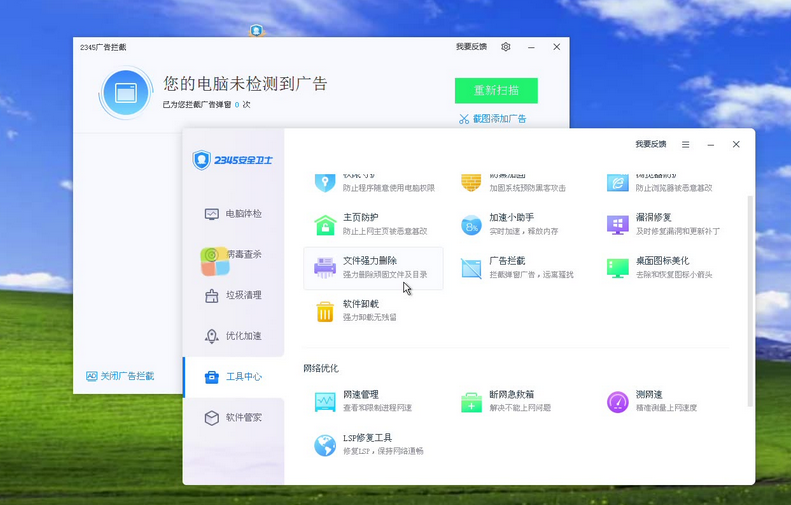The image size is (791, 505).
Task: Click the 已为您拦截广告弹窗 0 次 text
Action: [206, 104]
